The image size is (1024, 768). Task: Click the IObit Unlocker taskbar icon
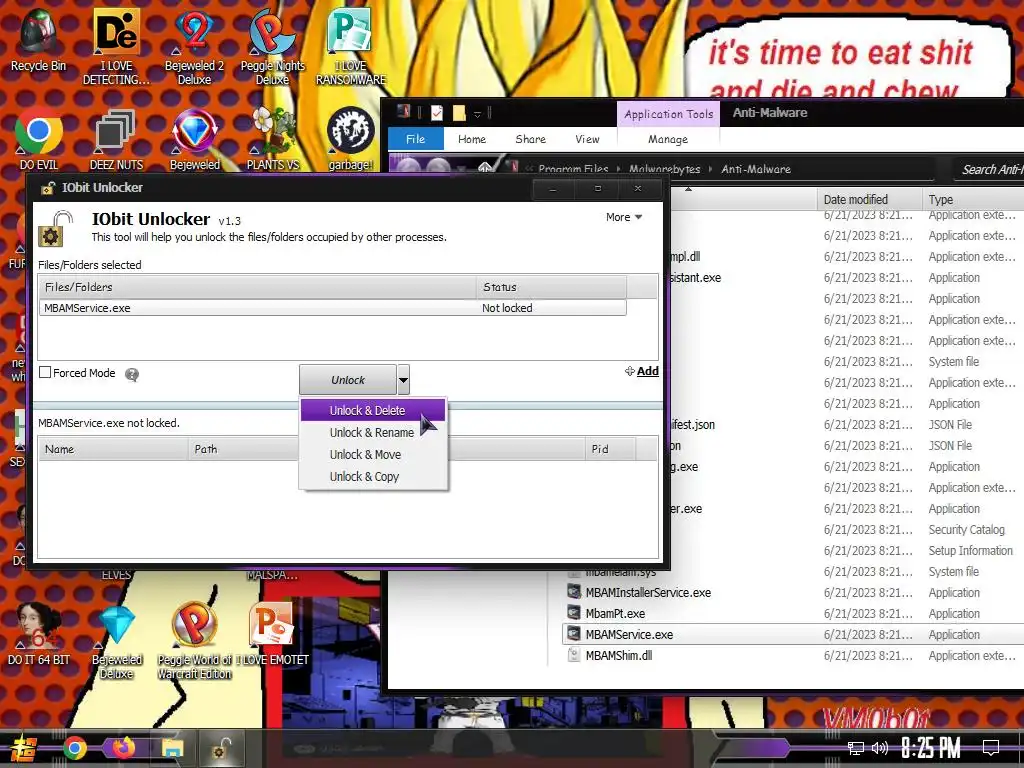[222, 748]
